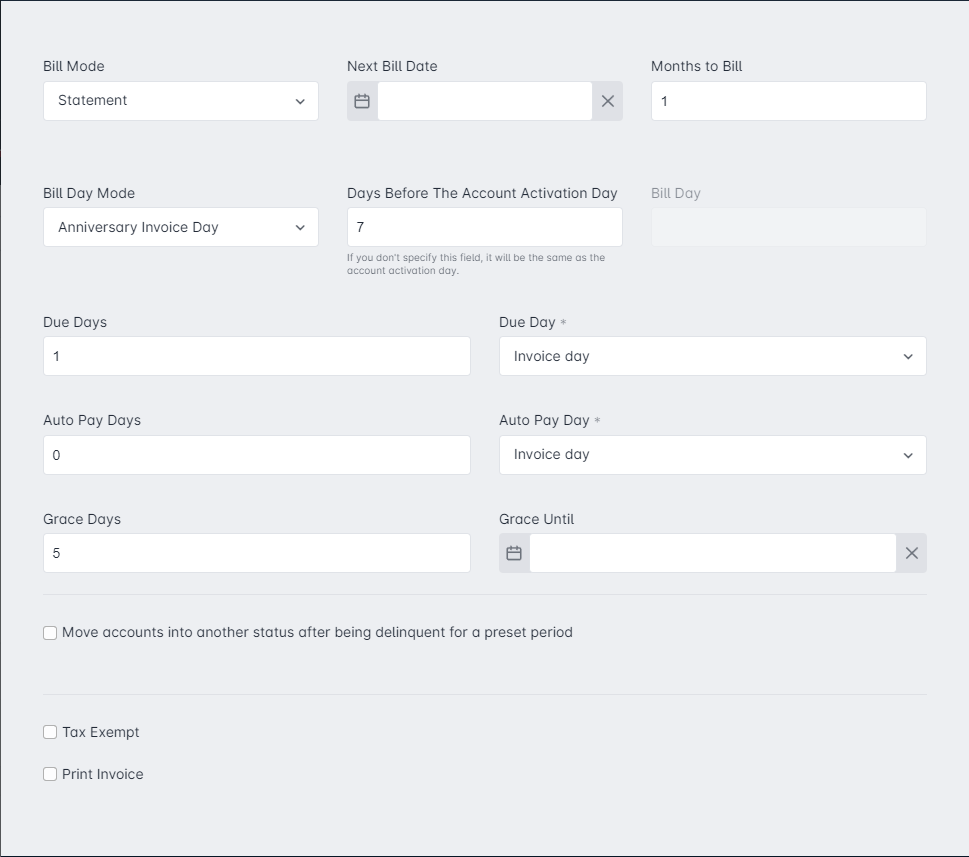
Task: Open the Due Day dropdown
Action: 713,356
